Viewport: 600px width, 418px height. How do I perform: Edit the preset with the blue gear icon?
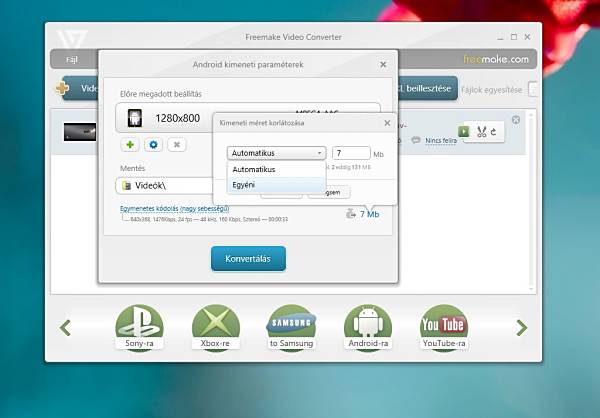point(153,145)
